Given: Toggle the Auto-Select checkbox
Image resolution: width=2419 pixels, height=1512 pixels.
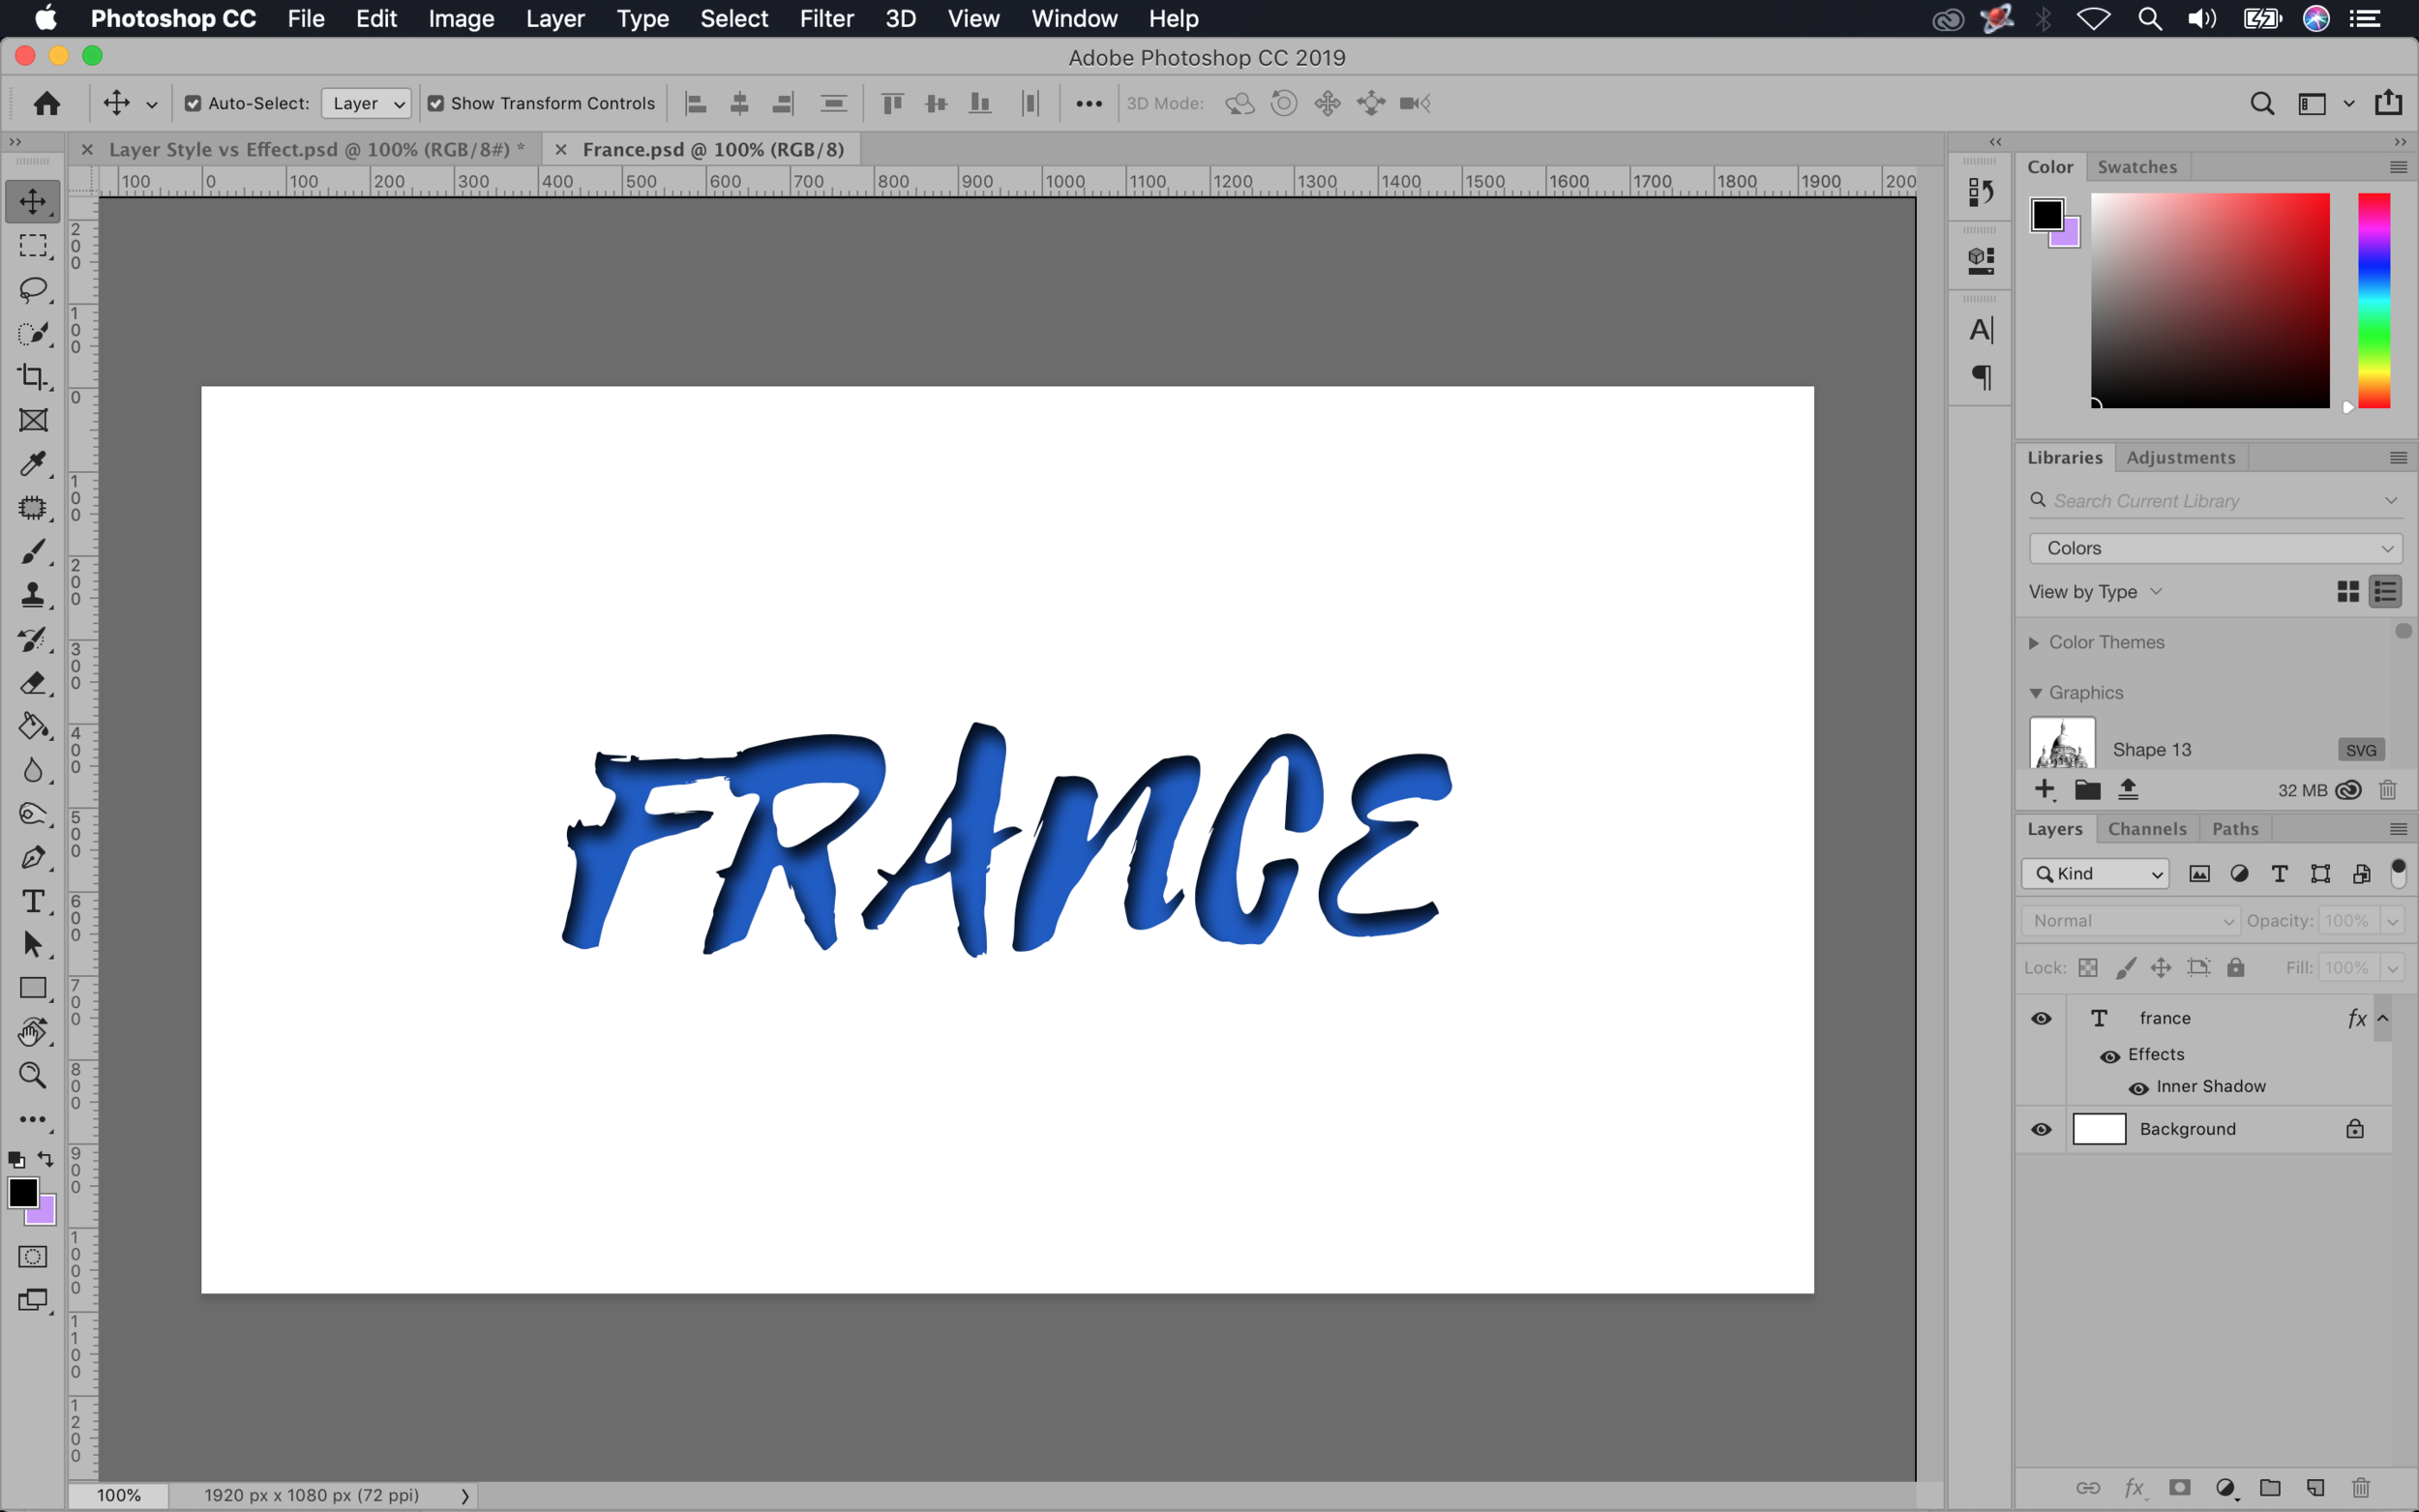Looking at the screenshot, I should click(x=193, y=103).
